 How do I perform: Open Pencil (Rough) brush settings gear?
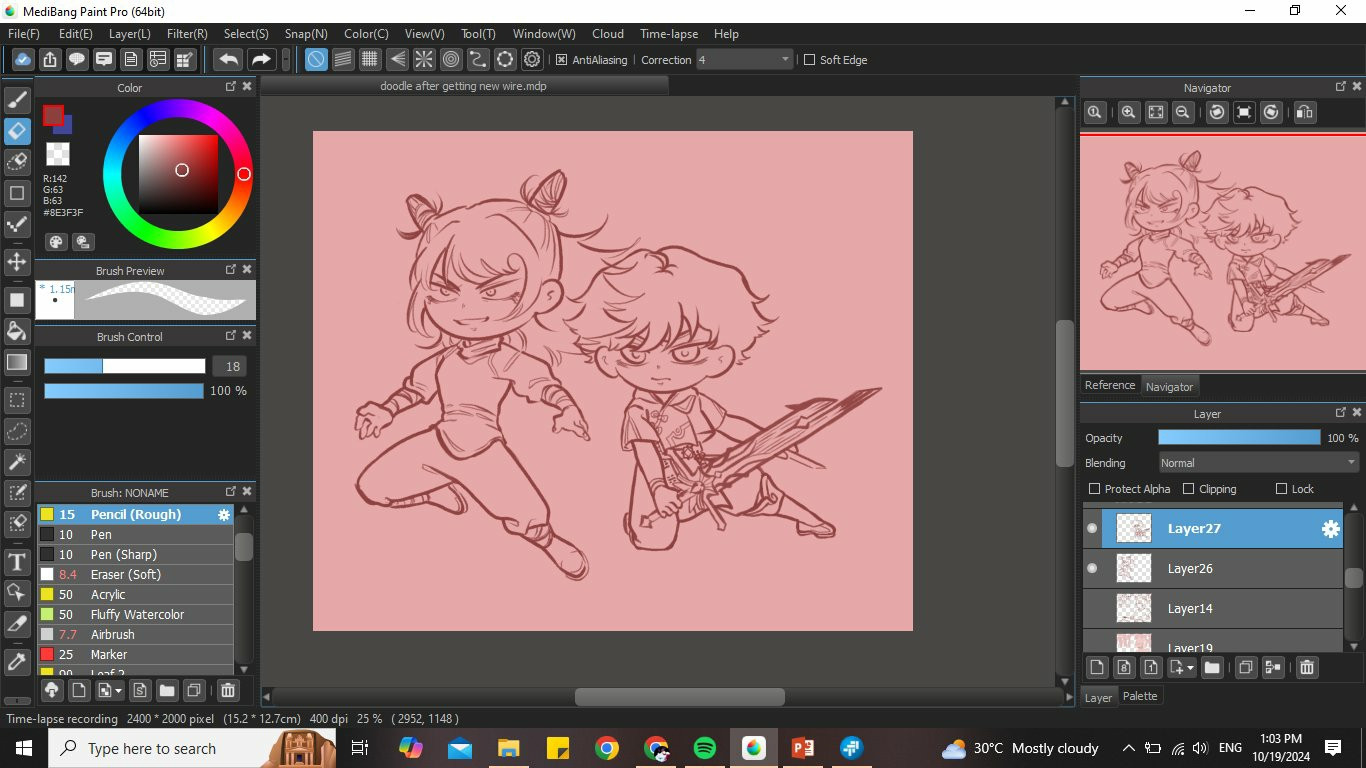click(224, 515)
